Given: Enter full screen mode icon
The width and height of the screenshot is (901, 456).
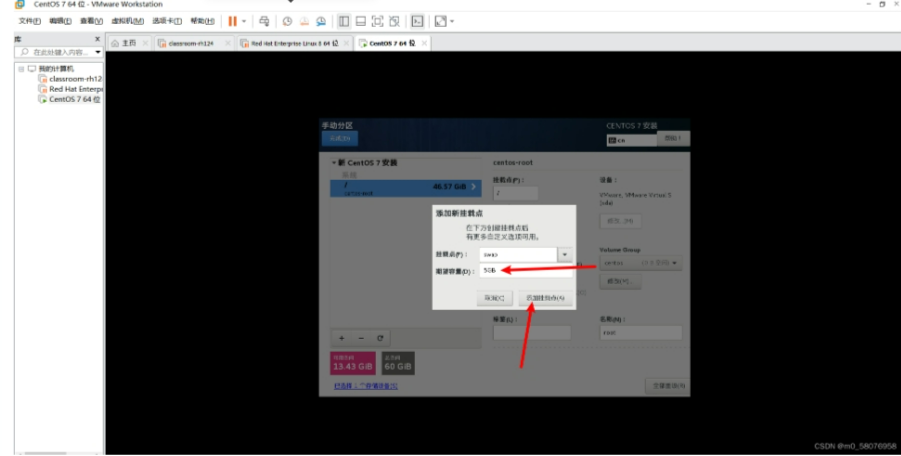Looking at the screenshot, I should pos(378,21).
